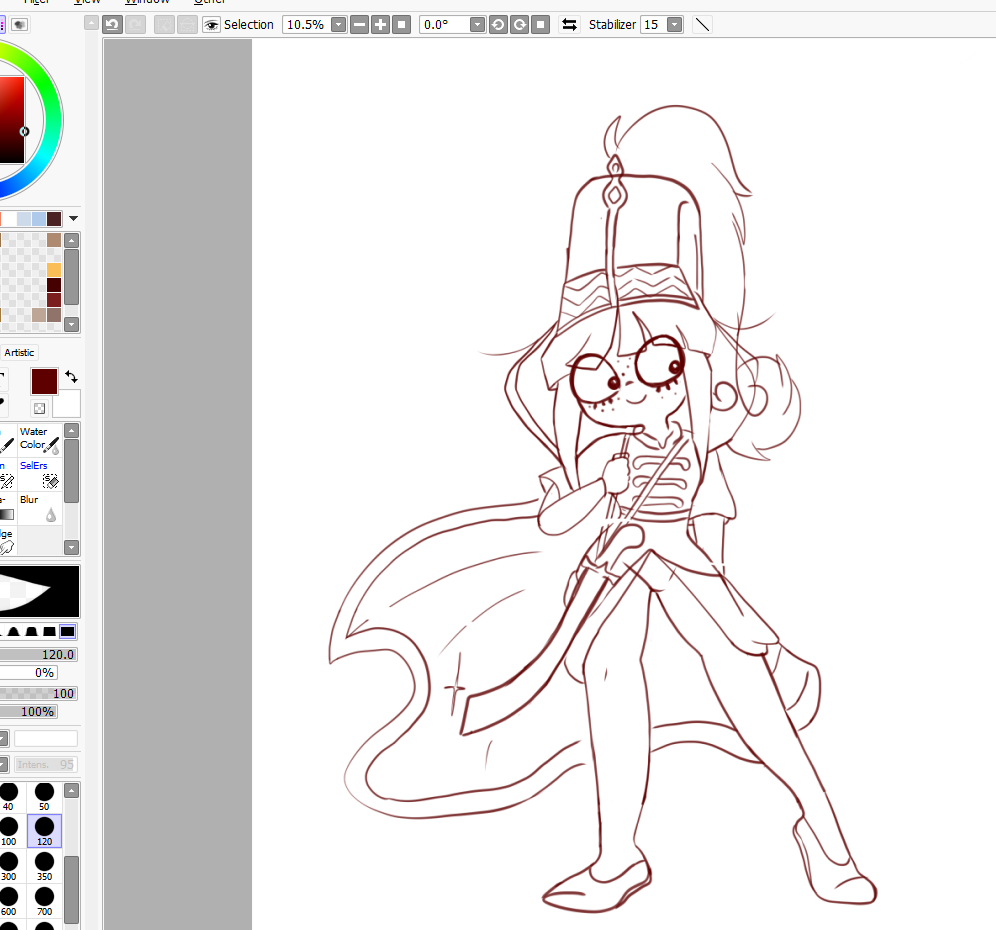Open the Stabilizer value dropdown
996x930 pixels.
[674, 24]
